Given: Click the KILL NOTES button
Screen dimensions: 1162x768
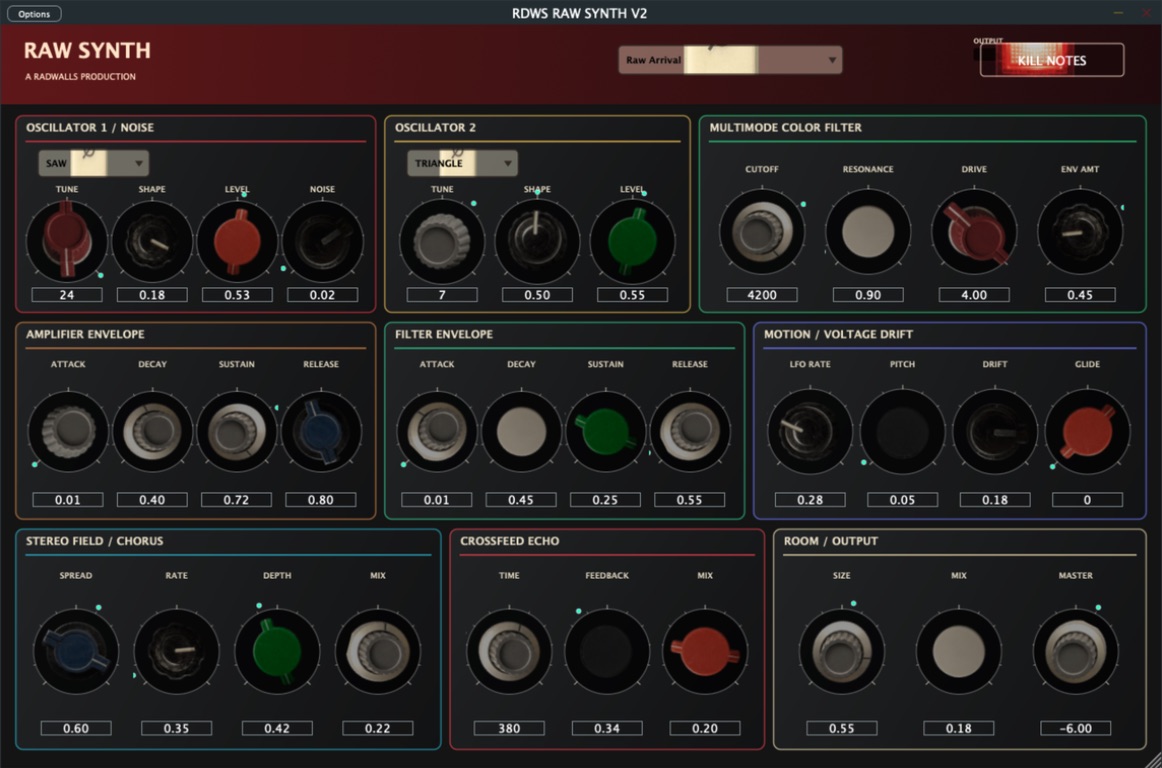Looking at the screenshot, I should pos(1052,60).
